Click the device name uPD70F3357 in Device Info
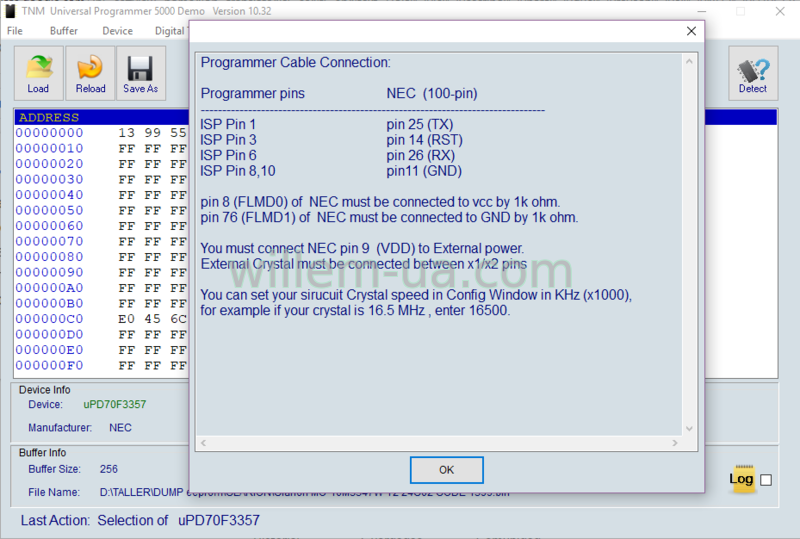This screenshot has height=539, width=800. coord(115,404)
